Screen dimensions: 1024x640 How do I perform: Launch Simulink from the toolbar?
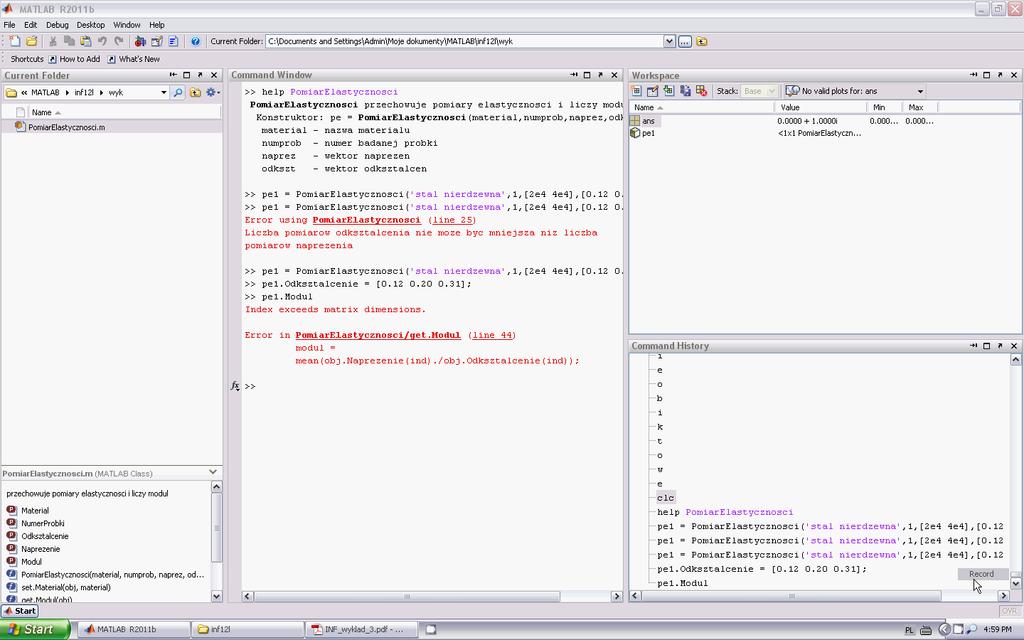[x=140, y=41]
